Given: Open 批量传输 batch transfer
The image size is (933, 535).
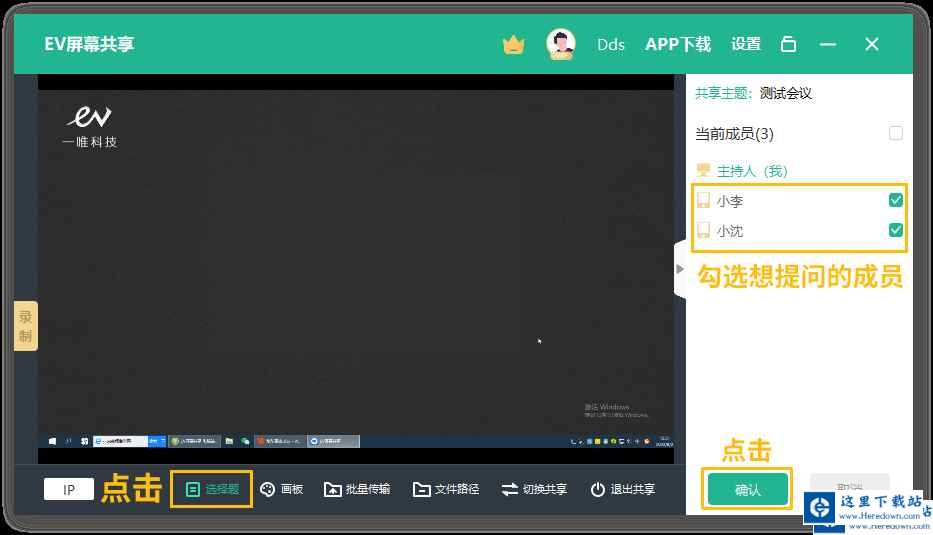Looking at the screenshot, I should point(357,489).
